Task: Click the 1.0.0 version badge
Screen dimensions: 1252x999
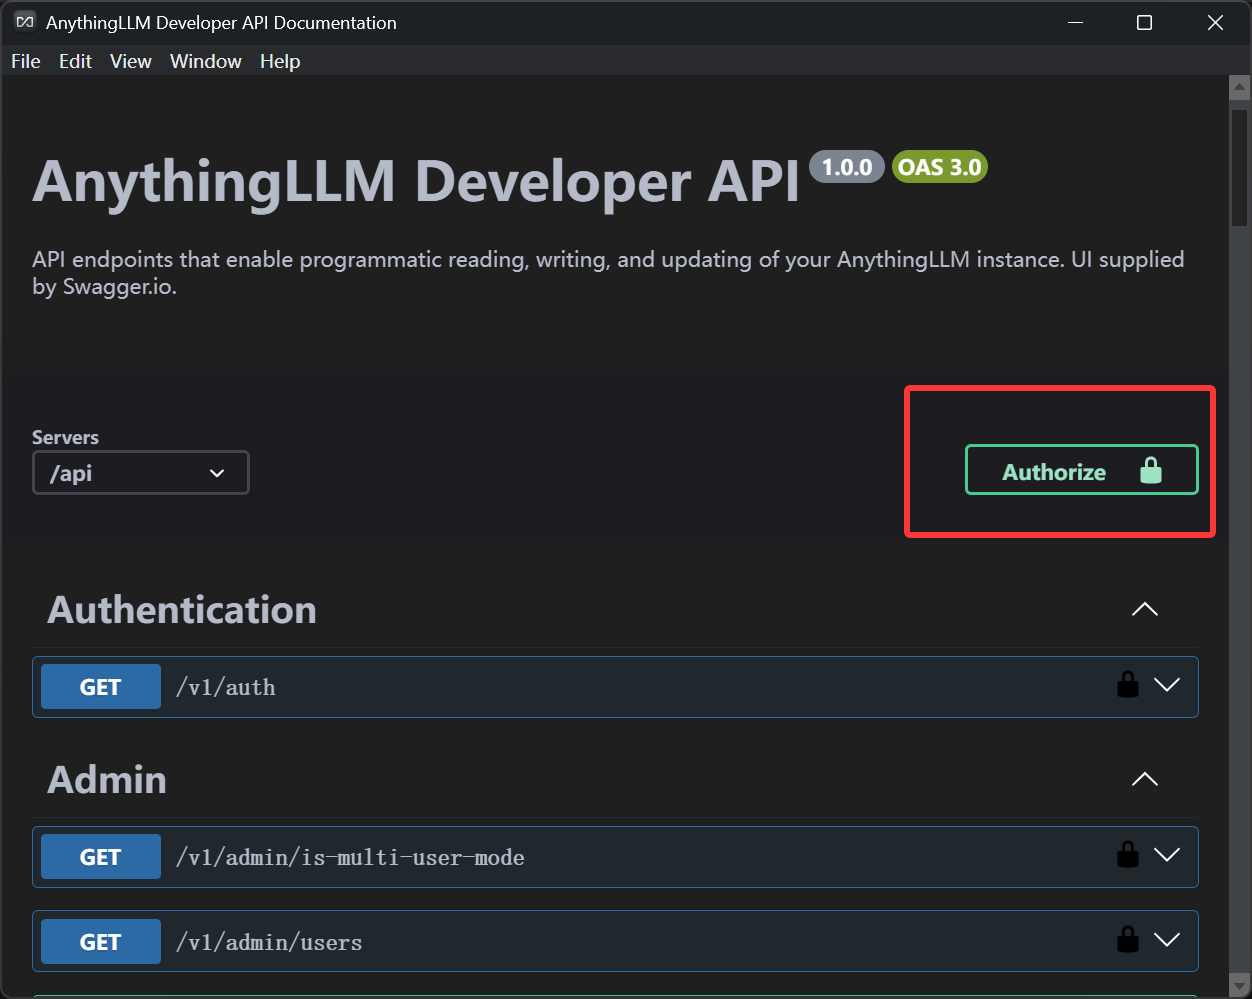Action: (x=847, y=167)
